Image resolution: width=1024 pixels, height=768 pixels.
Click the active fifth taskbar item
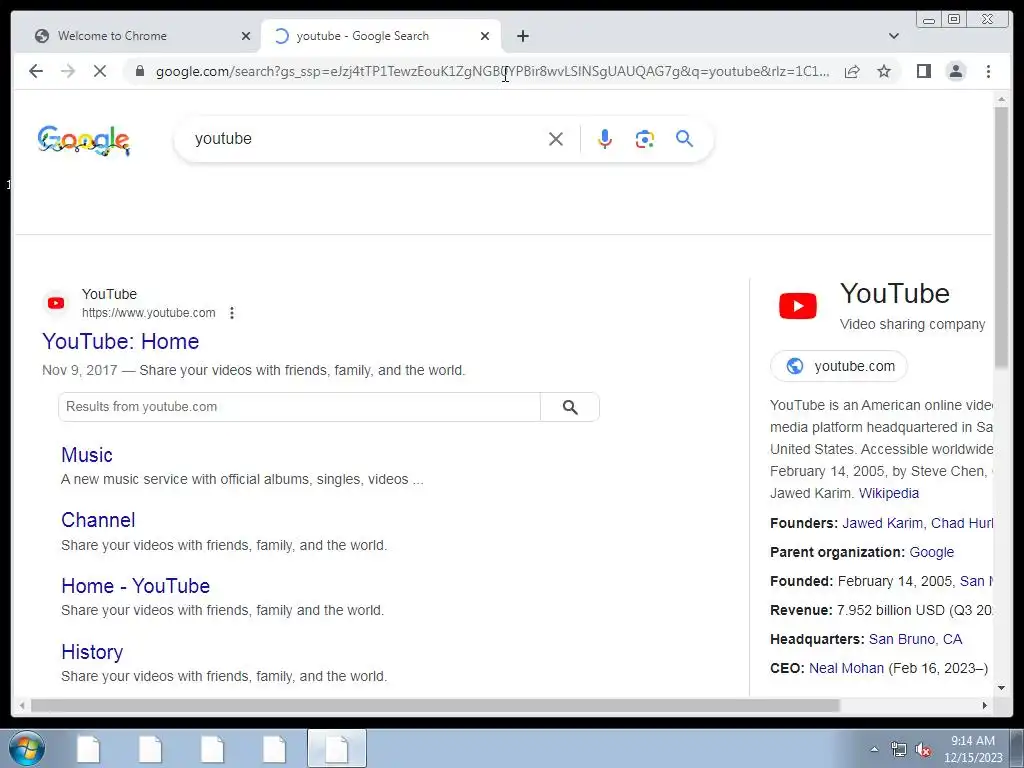pyautogui.click(x=336, y=748)
